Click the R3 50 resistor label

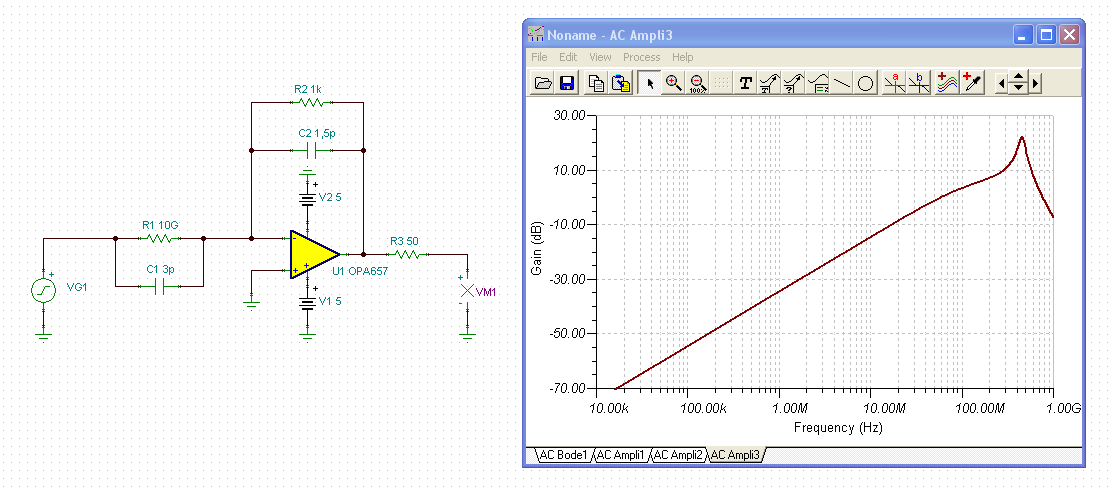tap(404, 241)
